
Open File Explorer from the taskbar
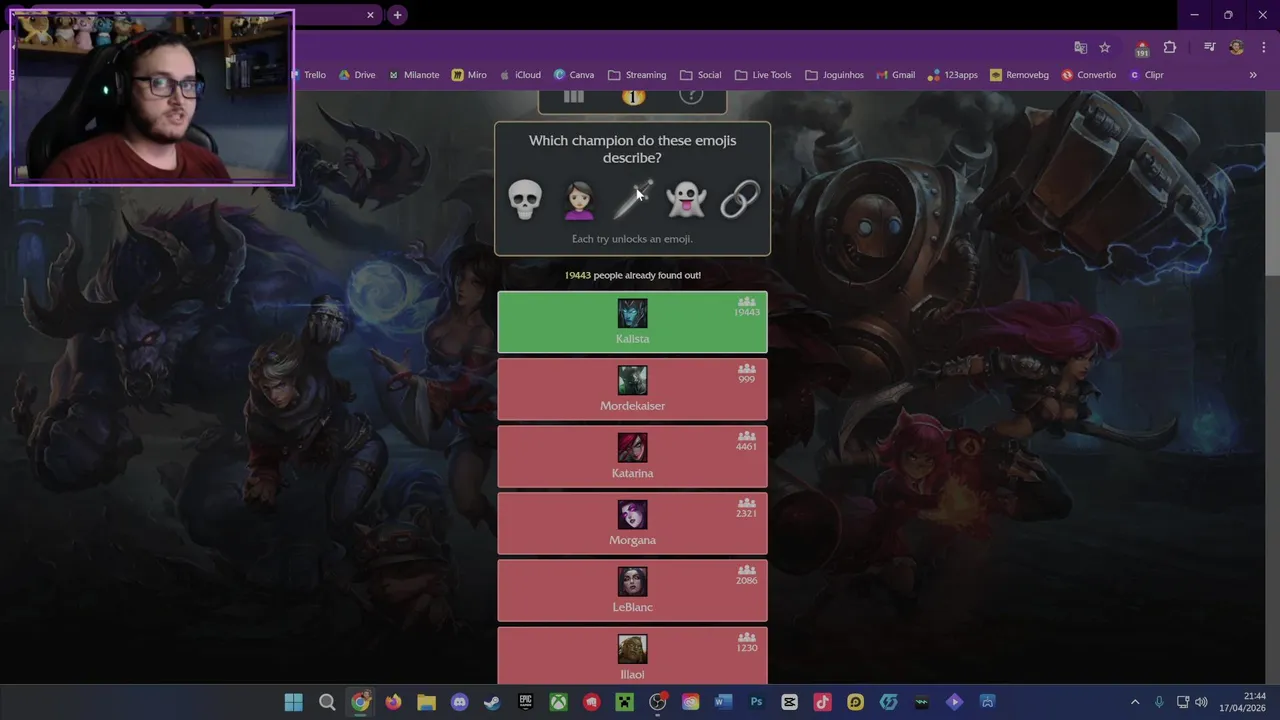pyautogui.click(x=426, y=702)
